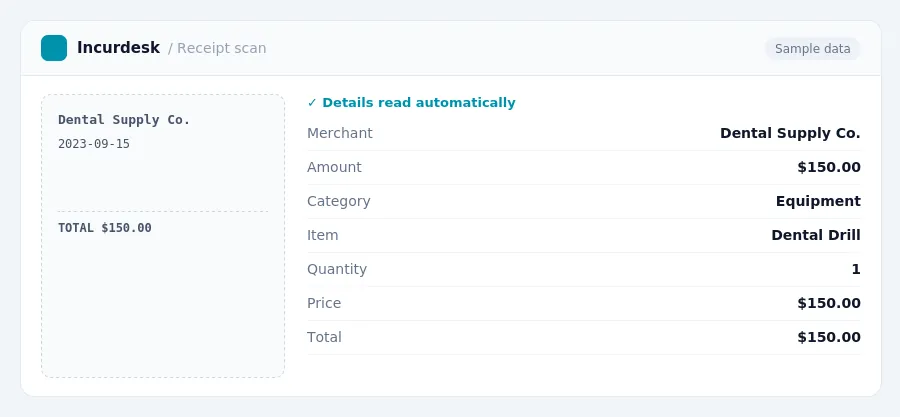900x417 pixels.
Task: Select the Amount value $150.00
Action: [x=829, y=167]
